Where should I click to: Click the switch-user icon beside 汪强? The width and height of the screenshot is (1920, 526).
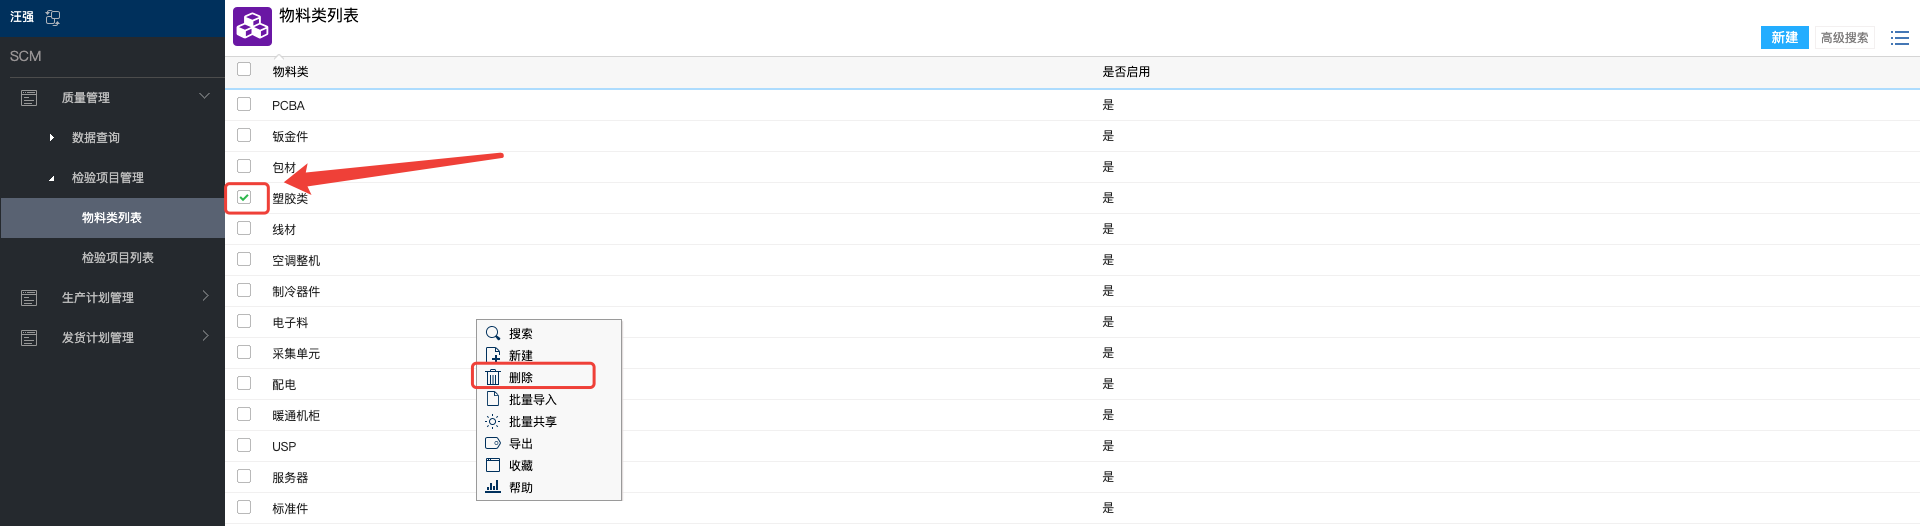click(x=53, y=18)
